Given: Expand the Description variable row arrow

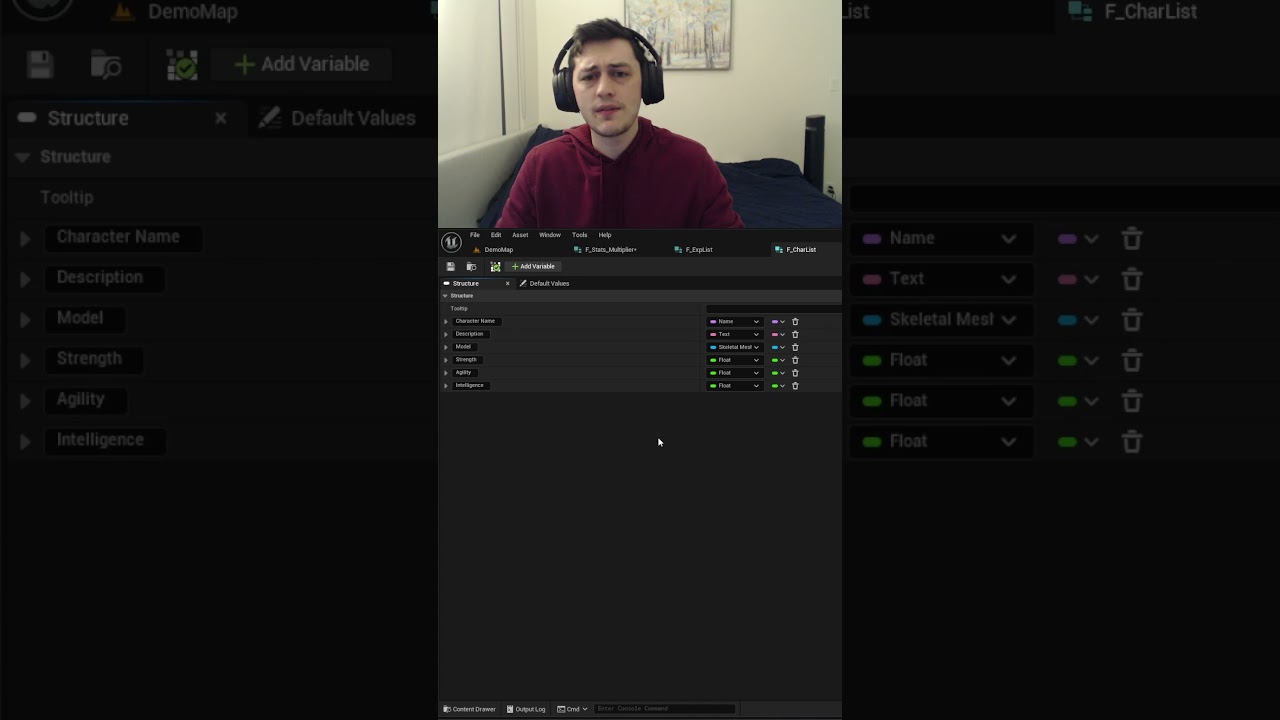Looking at the screenshot, I should click(446, 335).
